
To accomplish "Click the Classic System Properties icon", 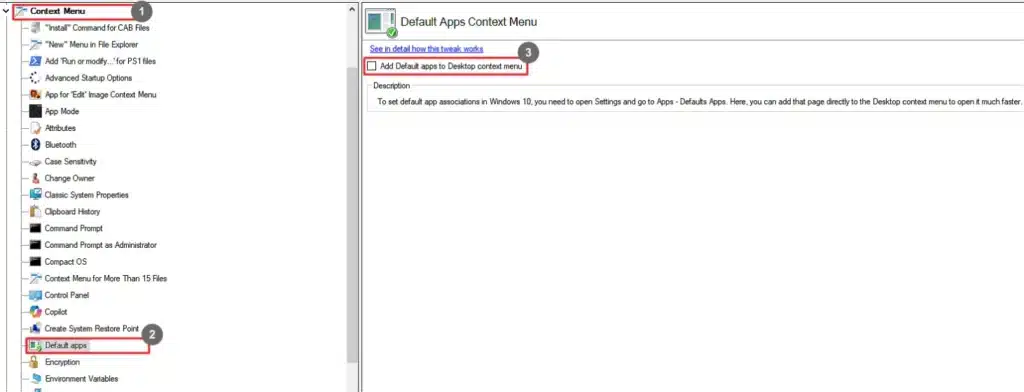I will point(35,195).
